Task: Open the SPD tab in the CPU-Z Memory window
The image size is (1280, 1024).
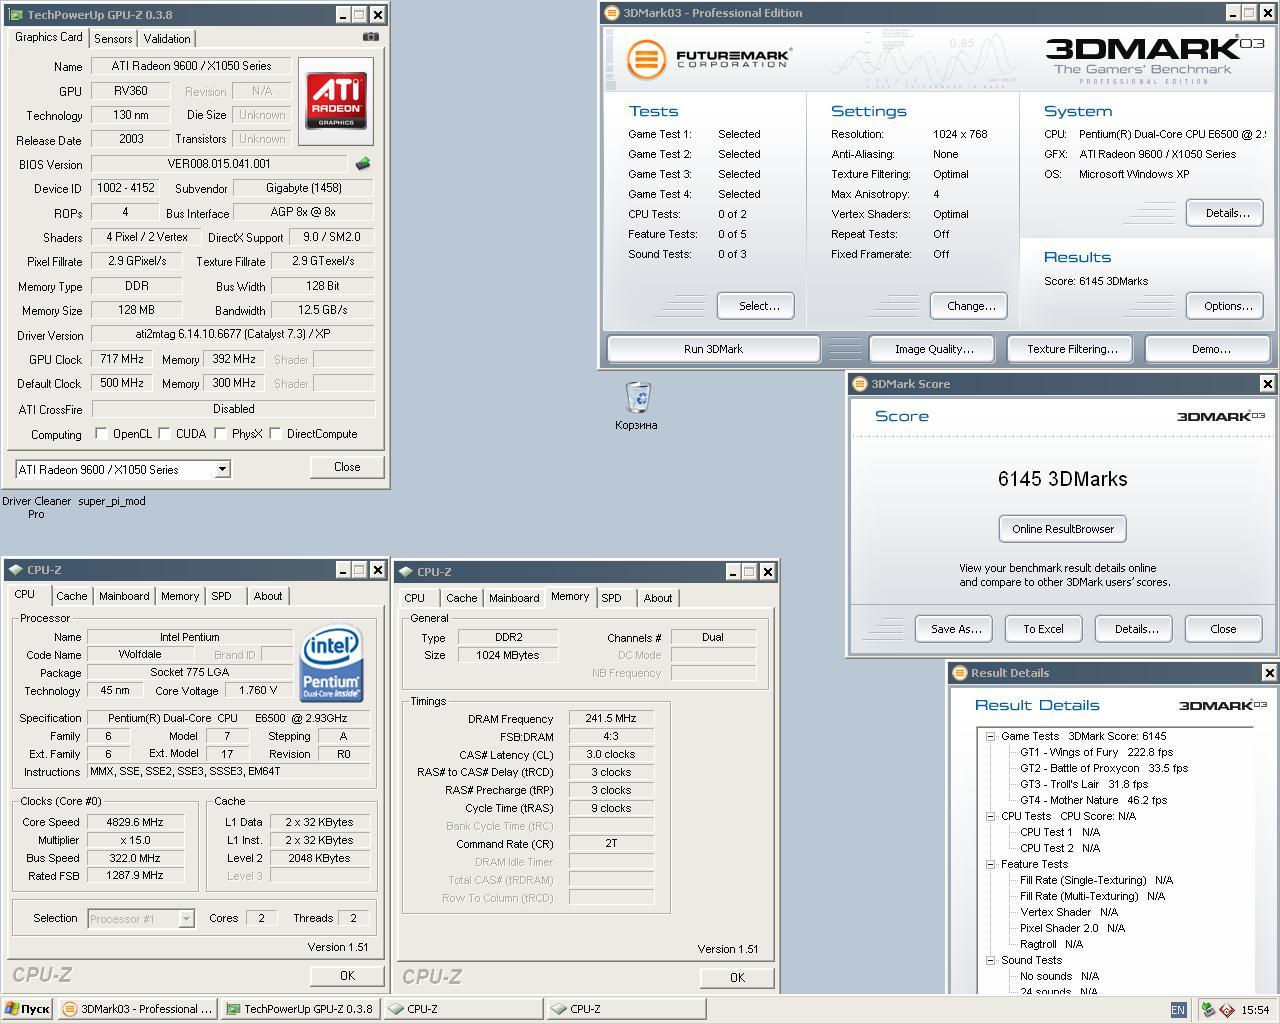Action: [x=611, y=598]
